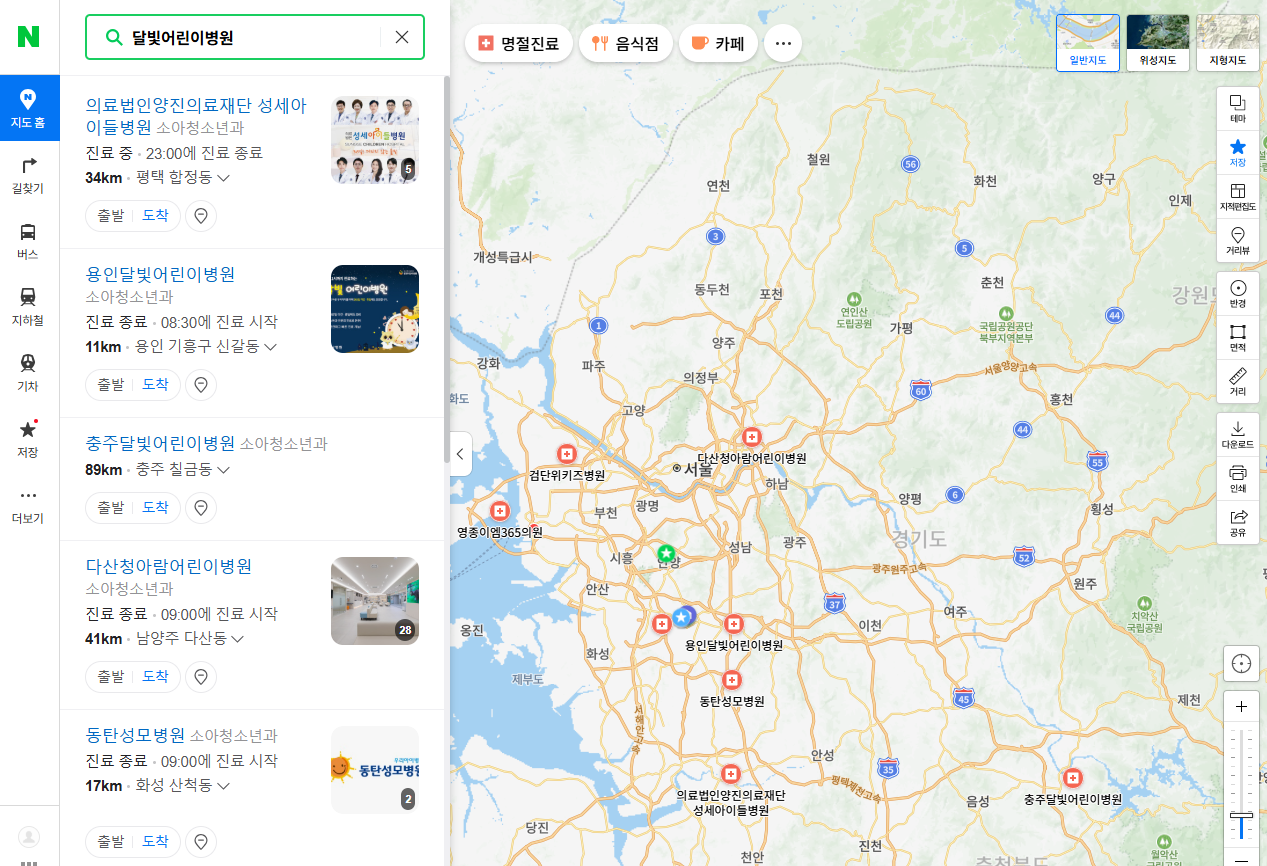
Task: Switch to 위성지도 satellite map
Action: tap(1158, 43)
